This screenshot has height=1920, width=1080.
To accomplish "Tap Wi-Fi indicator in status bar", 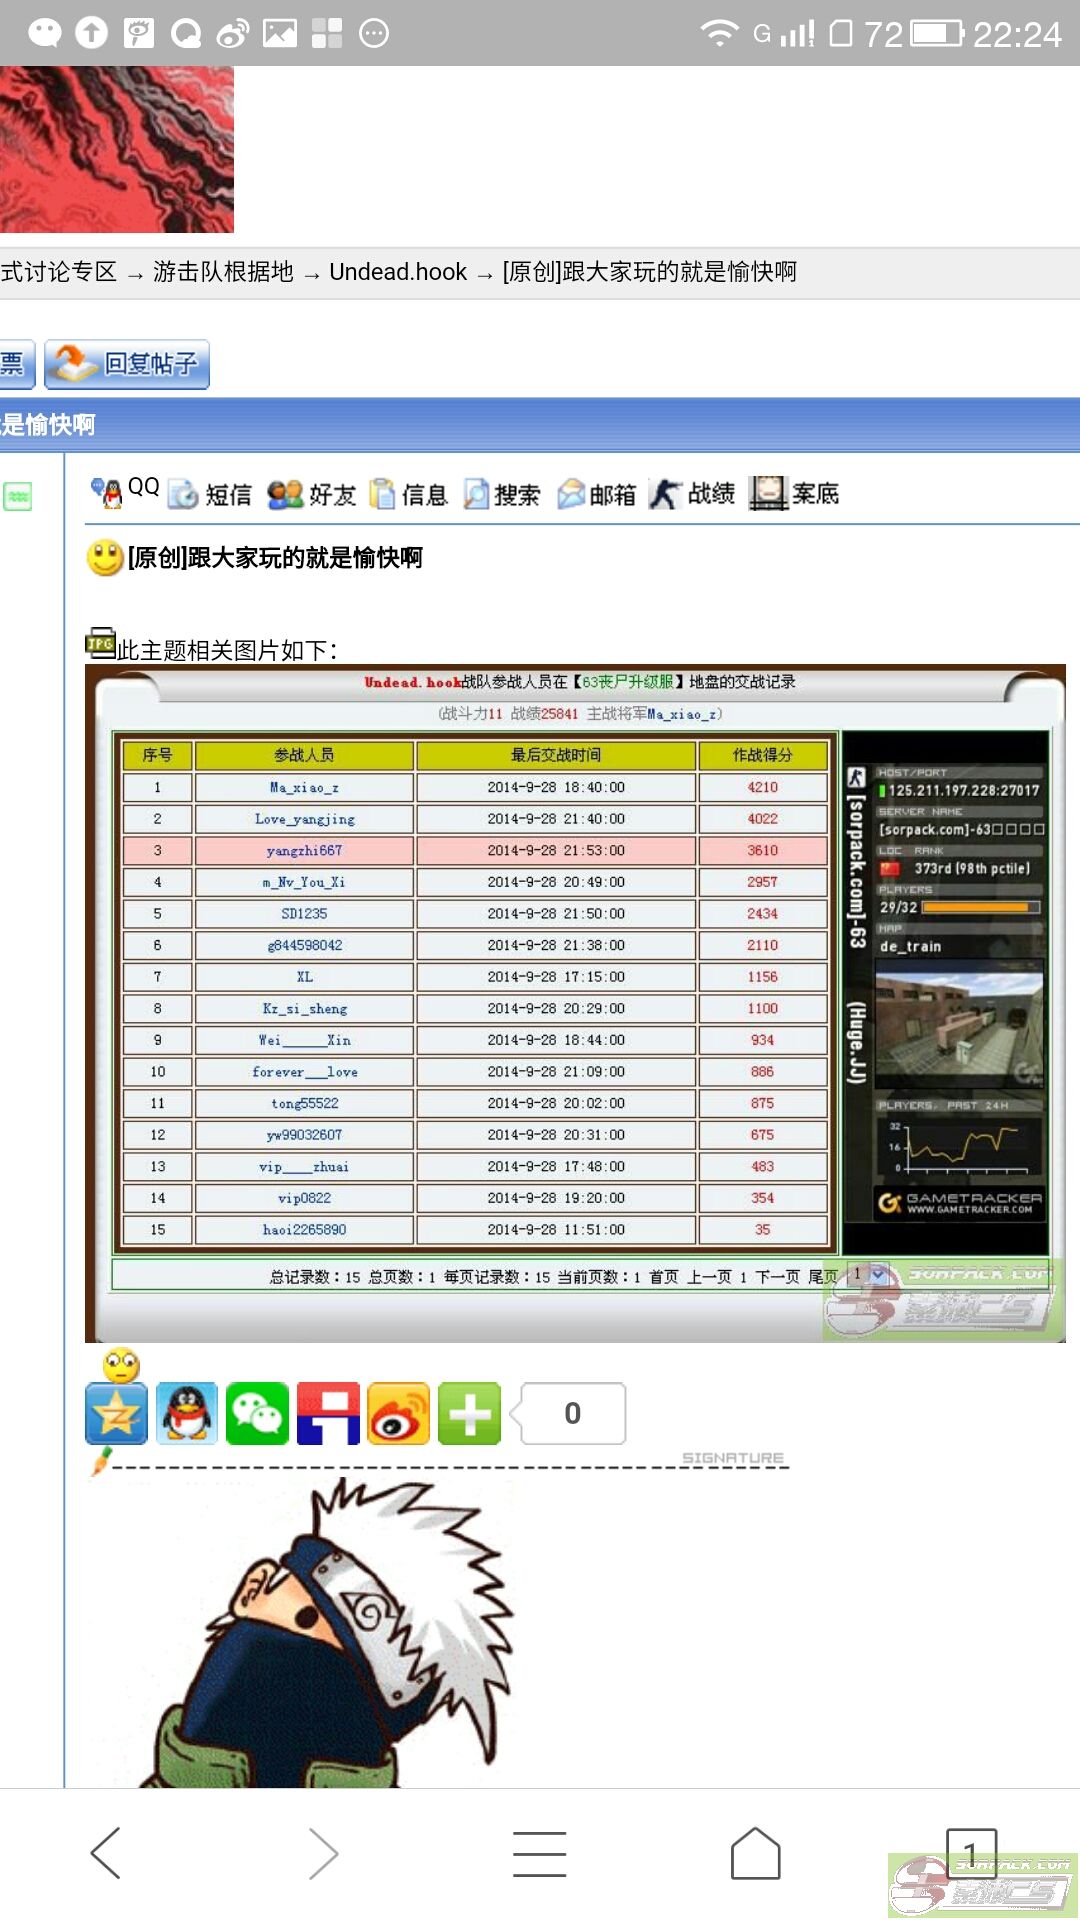I will [x=718, y=33].
